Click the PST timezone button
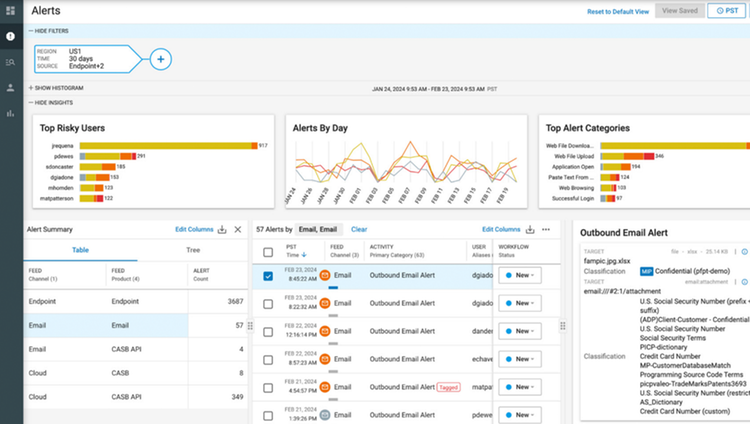 tap(727, 11)
